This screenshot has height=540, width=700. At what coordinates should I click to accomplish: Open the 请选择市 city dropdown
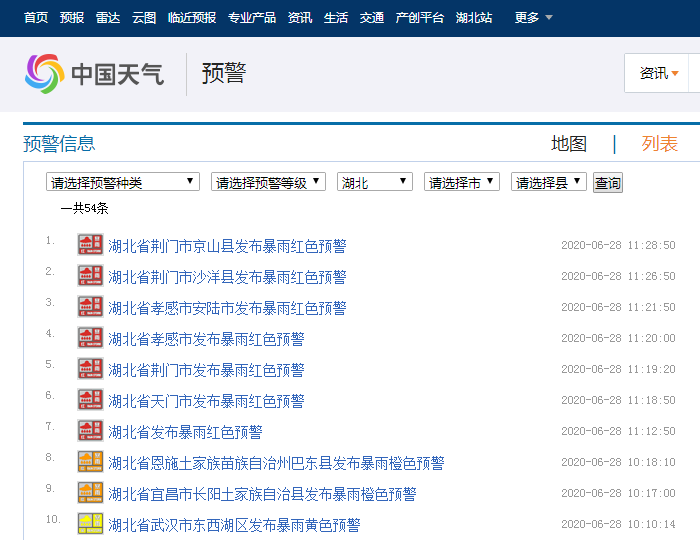462,182
